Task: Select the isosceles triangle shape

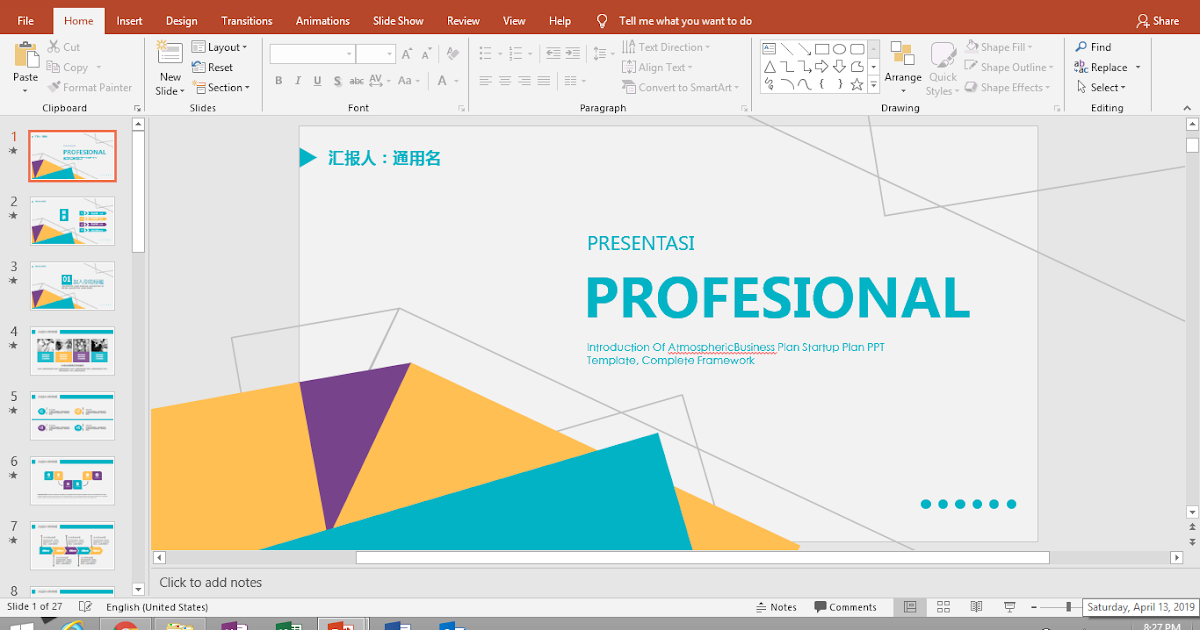Action: [x=768, y=67]
